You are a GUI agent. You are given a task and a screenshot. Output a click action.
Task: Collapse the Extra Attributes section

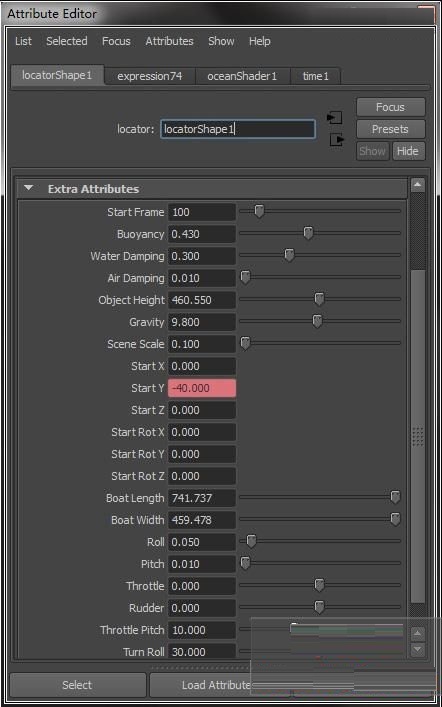[x=28, y=188]
